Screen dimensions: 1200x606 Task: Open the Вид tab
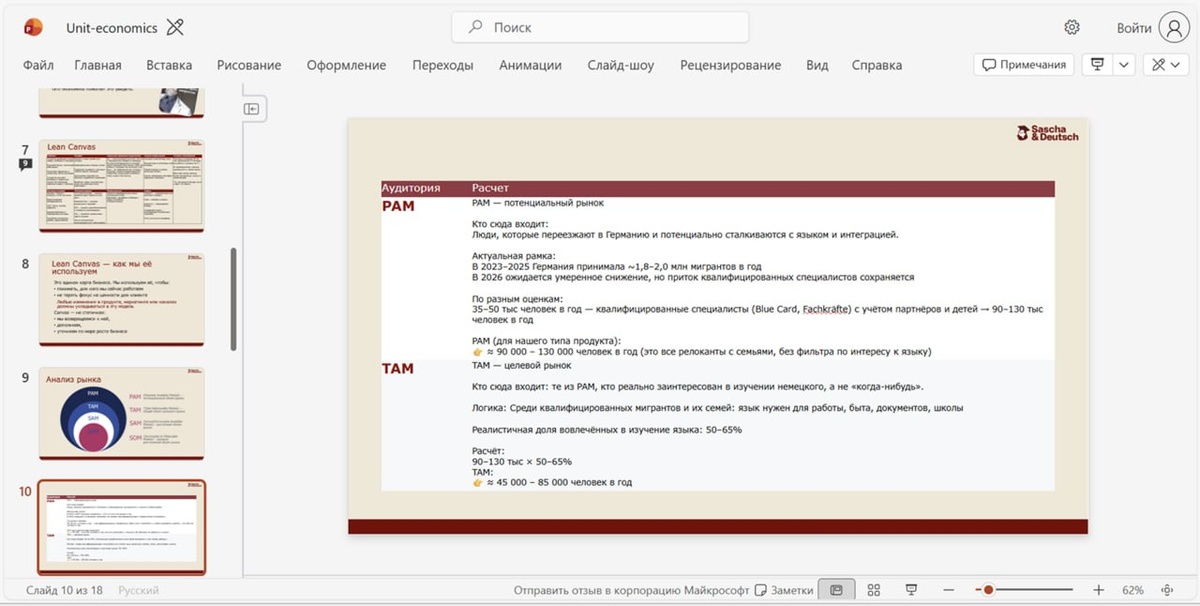pyautogui.click(x=817, y=65)
